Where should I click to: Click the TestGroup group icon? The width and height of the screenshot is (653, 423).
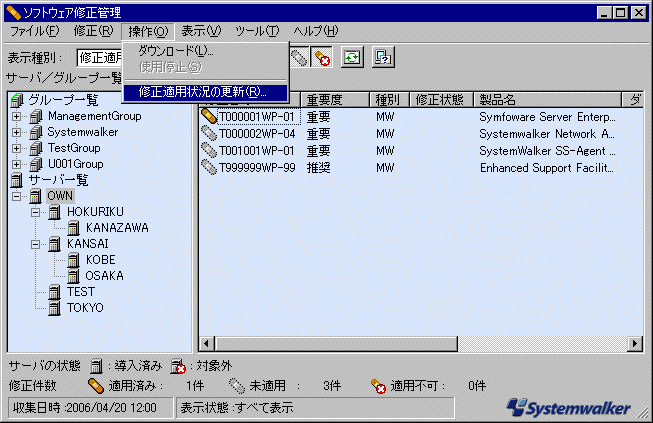coord(36,148)
